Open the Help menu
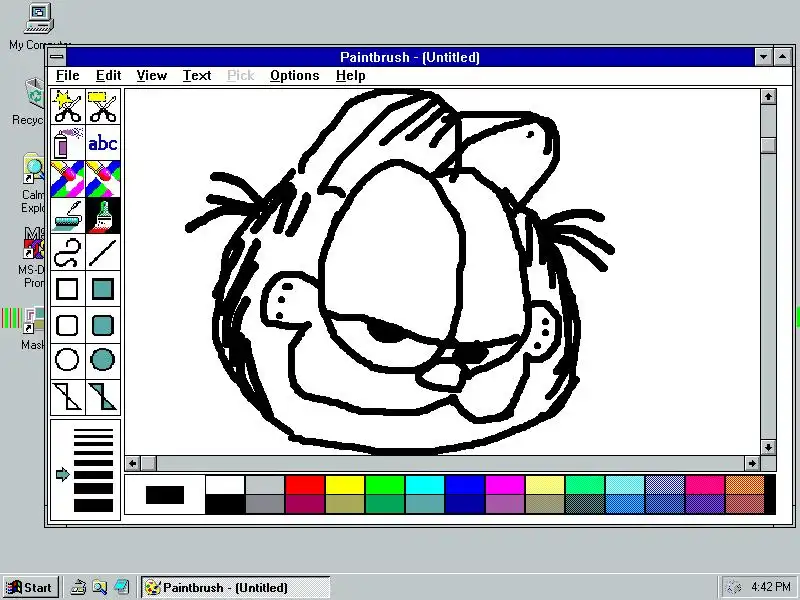Screen dimensions: 800x600 point(350,76)
